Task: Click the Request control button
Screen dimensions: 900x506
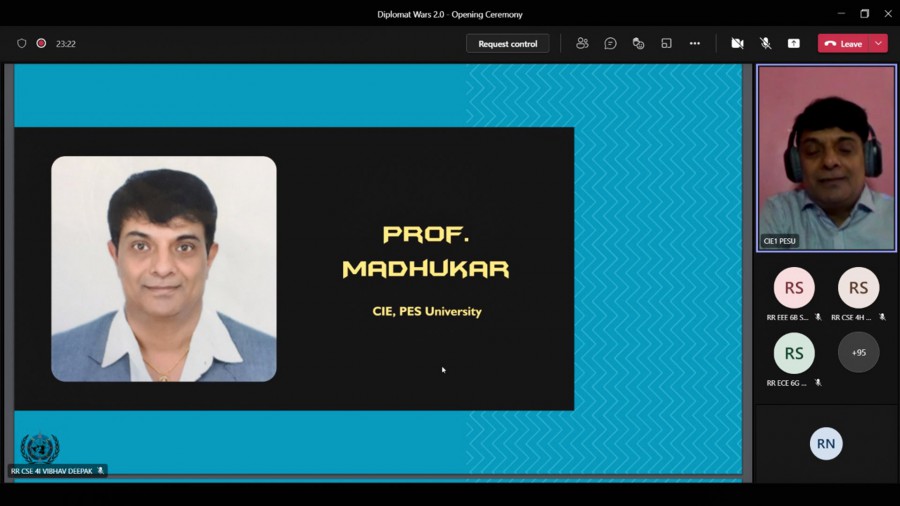Action: 507,44
